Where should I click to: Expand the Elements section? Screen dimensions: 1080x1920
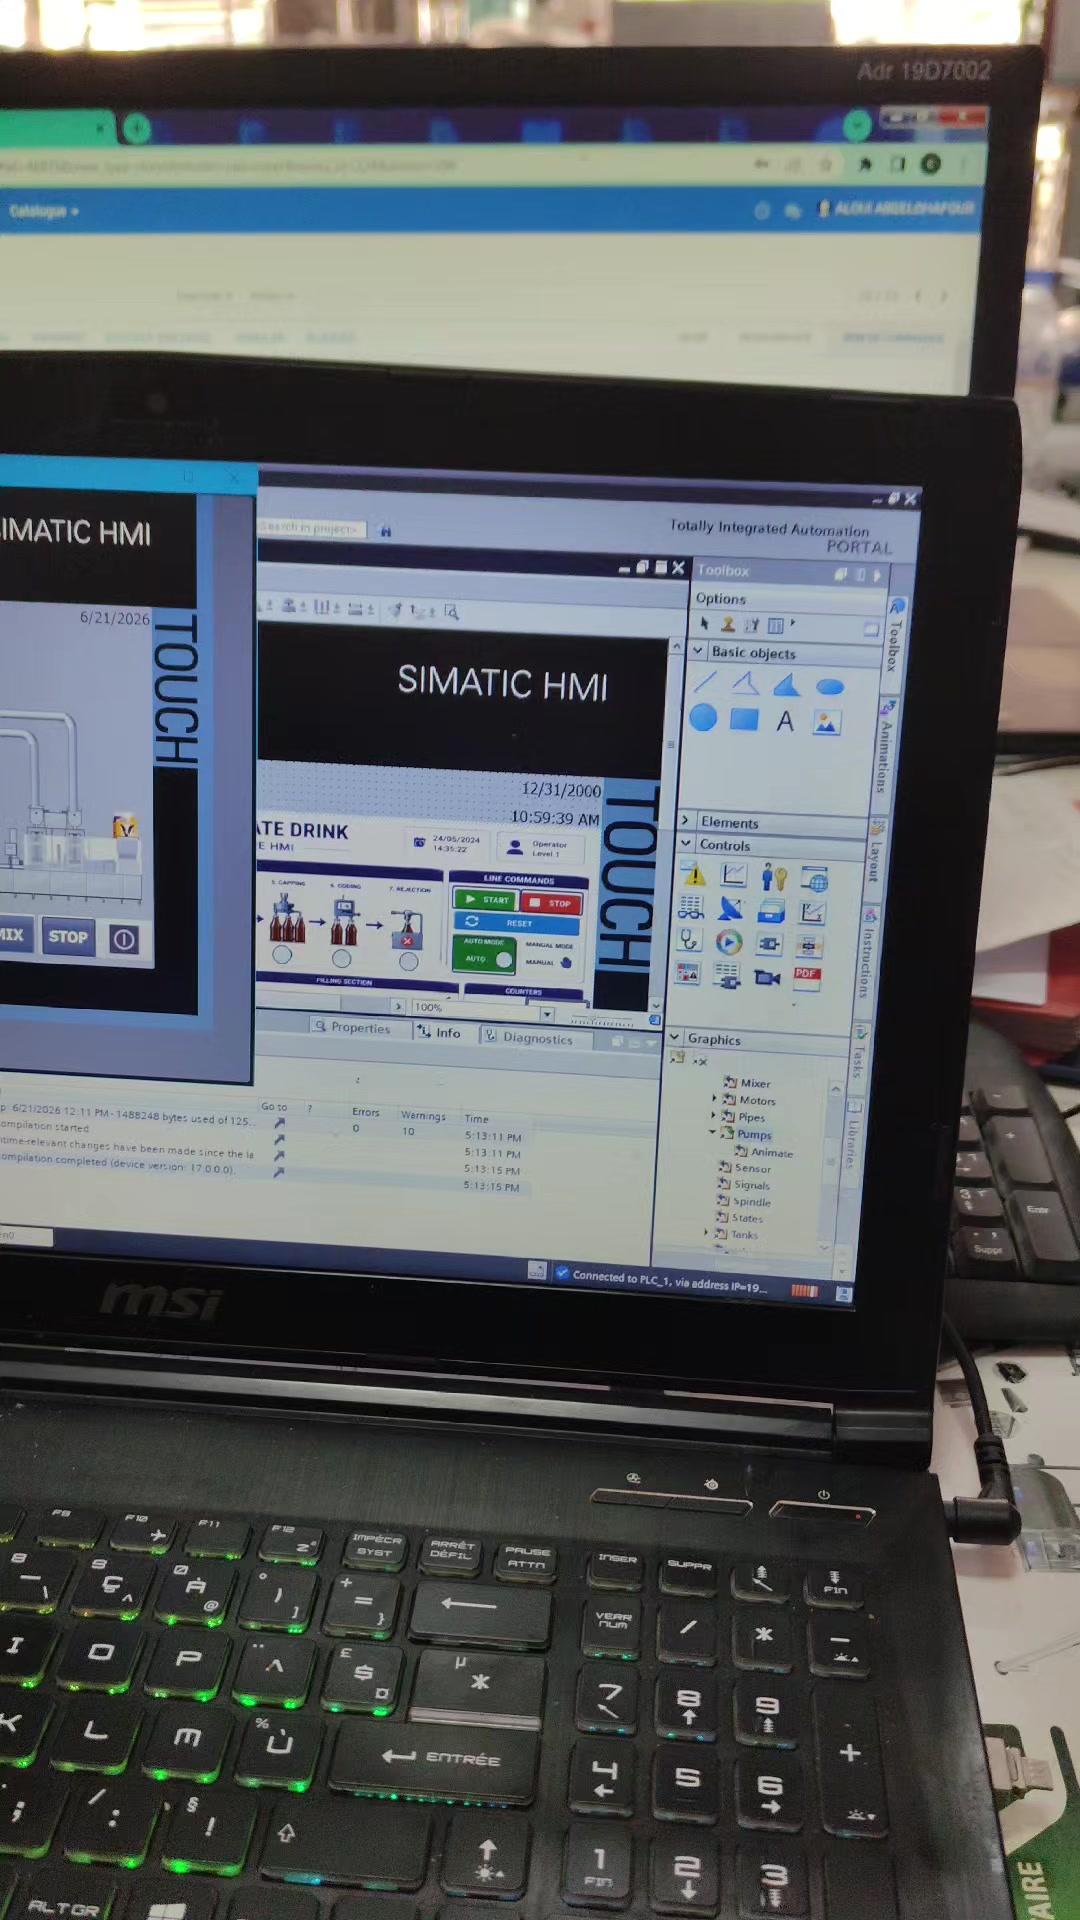(685, 820)
